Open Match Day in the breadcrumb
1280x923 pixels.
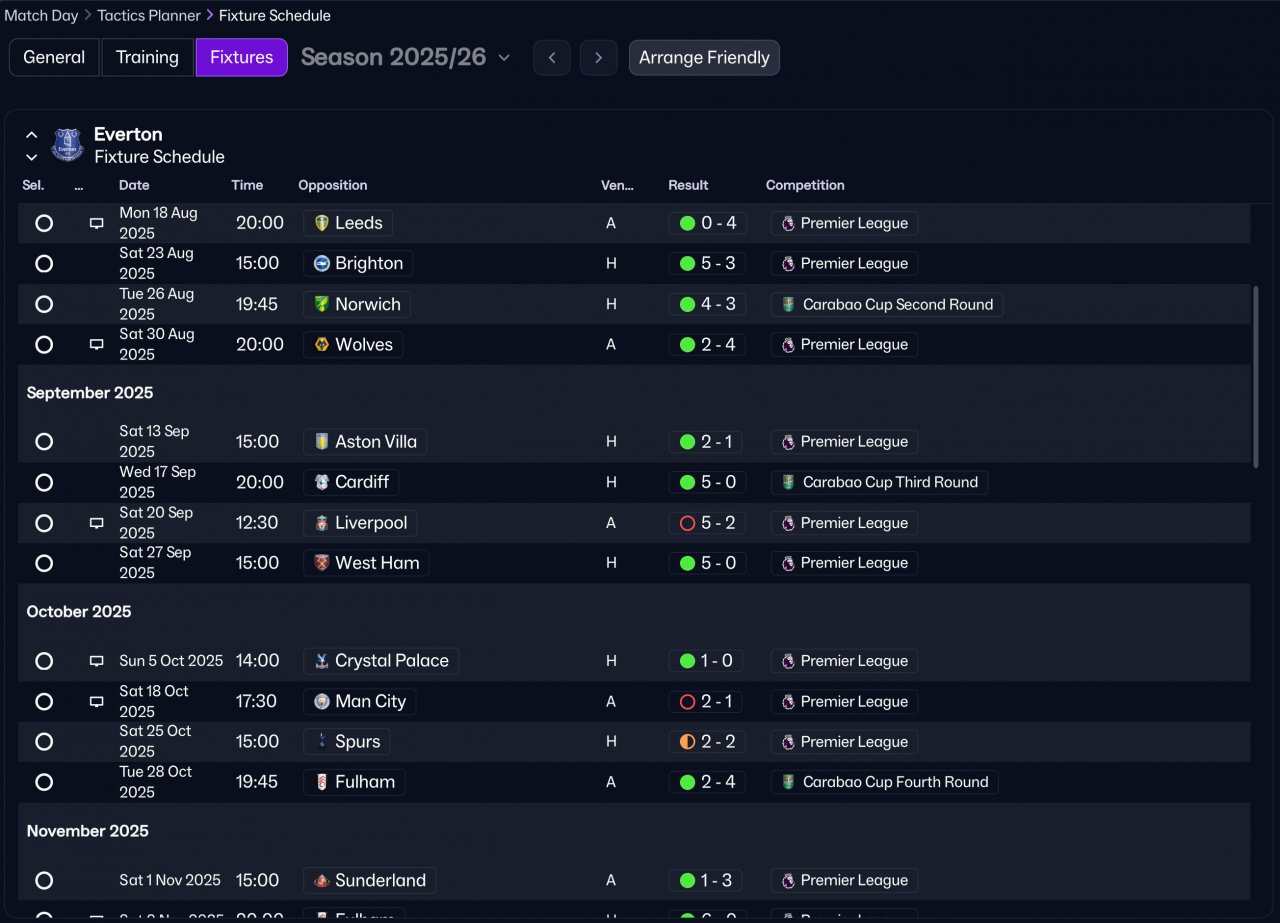[x=41, y=16]
